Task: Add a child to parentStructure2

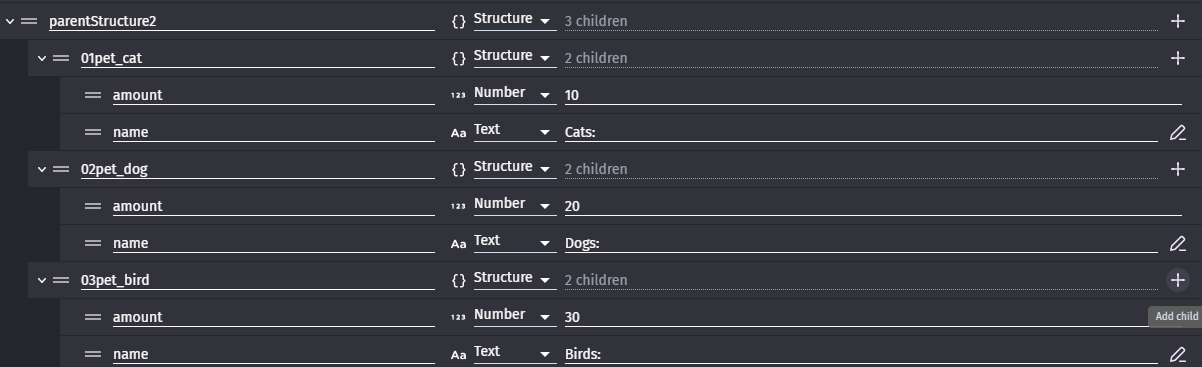Action: pyautogui.click(x=1177, y=21)
